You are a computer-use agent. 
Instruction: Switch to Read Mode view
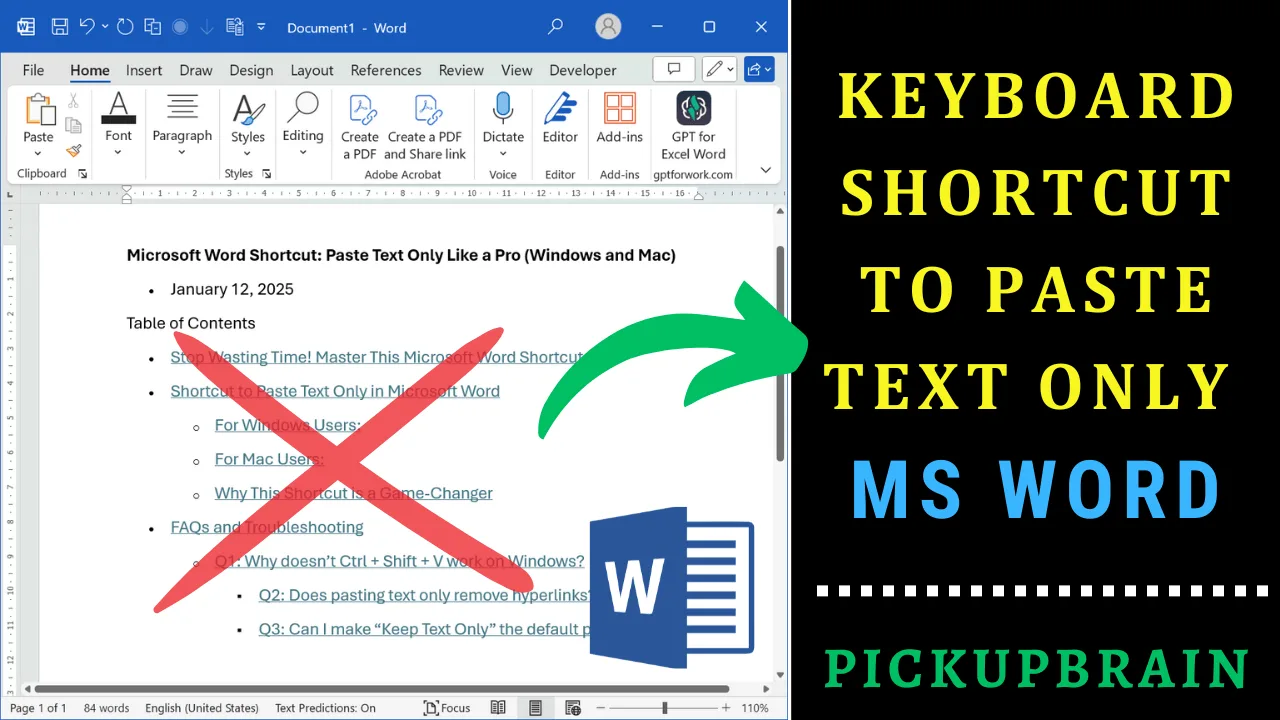(498, 708)
